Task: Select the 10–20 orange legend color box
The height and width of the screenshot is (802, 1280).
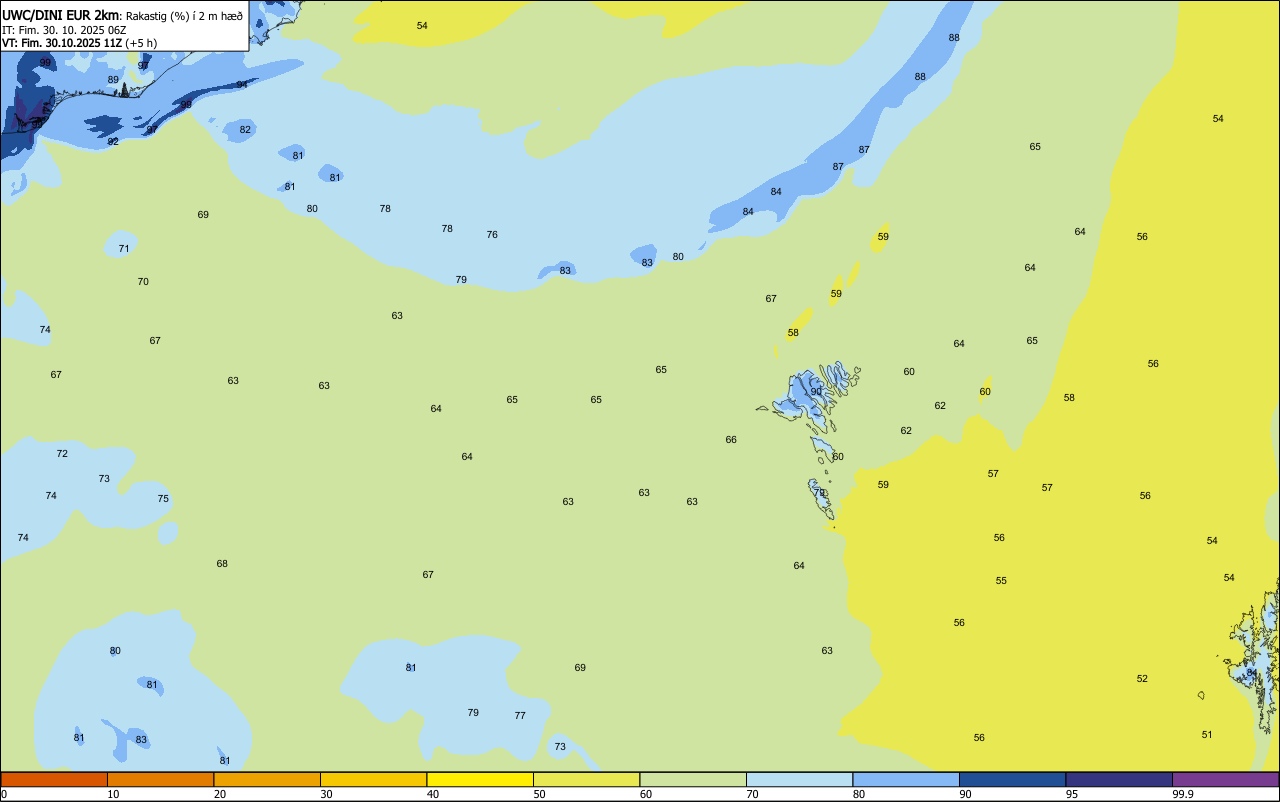Action: point(160,779)
